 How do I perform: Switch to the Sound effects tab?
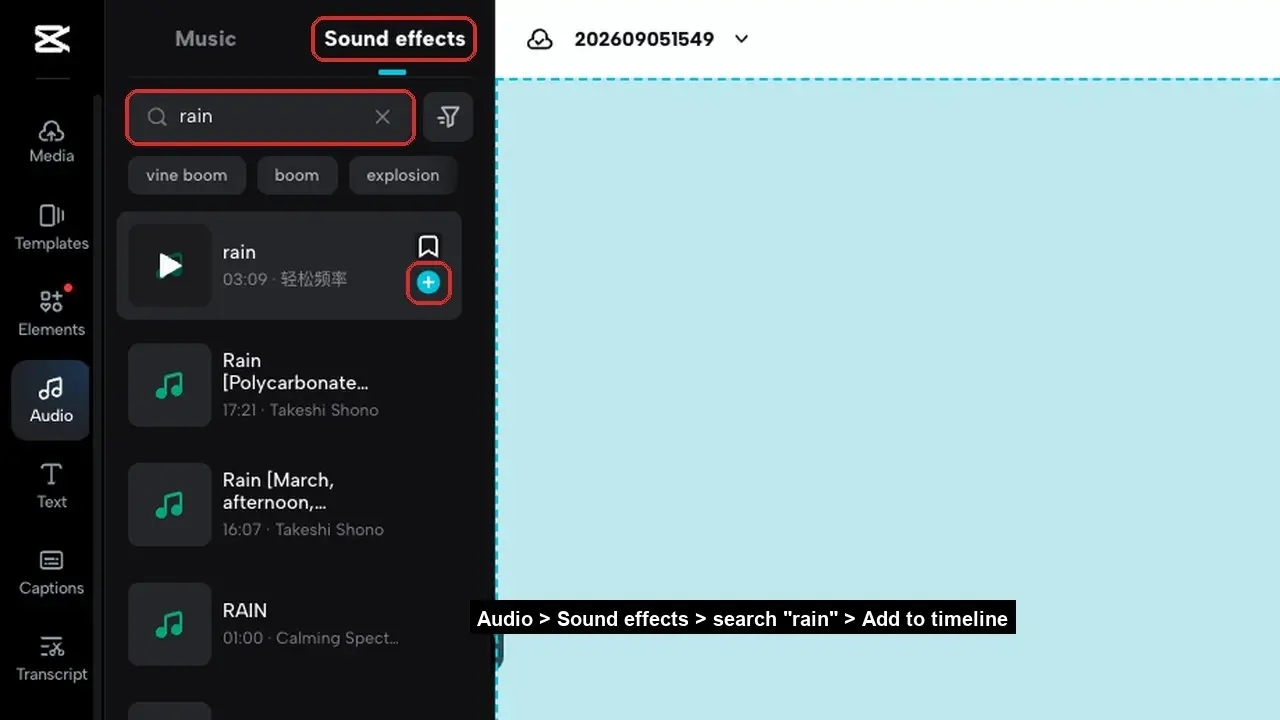point(394,39)
